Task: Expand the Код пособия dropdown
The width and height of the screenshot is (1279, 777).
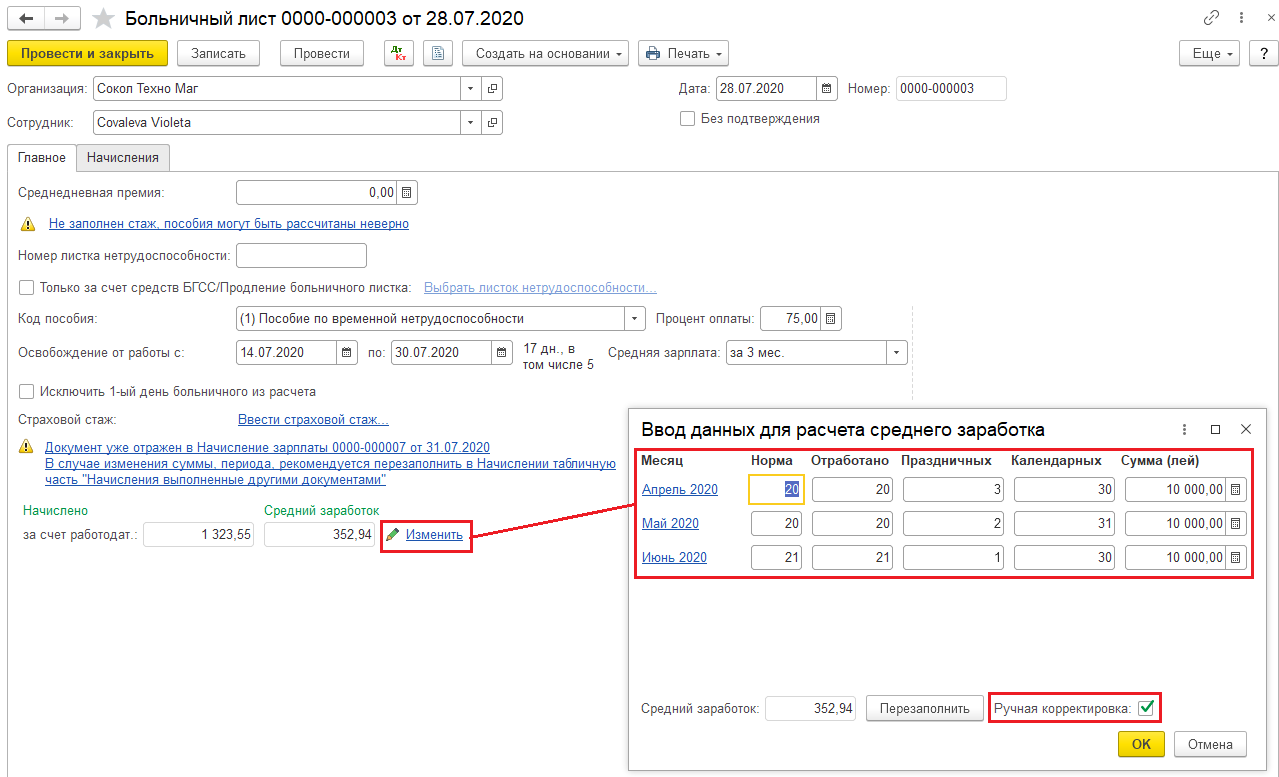Action: [634, 319]
